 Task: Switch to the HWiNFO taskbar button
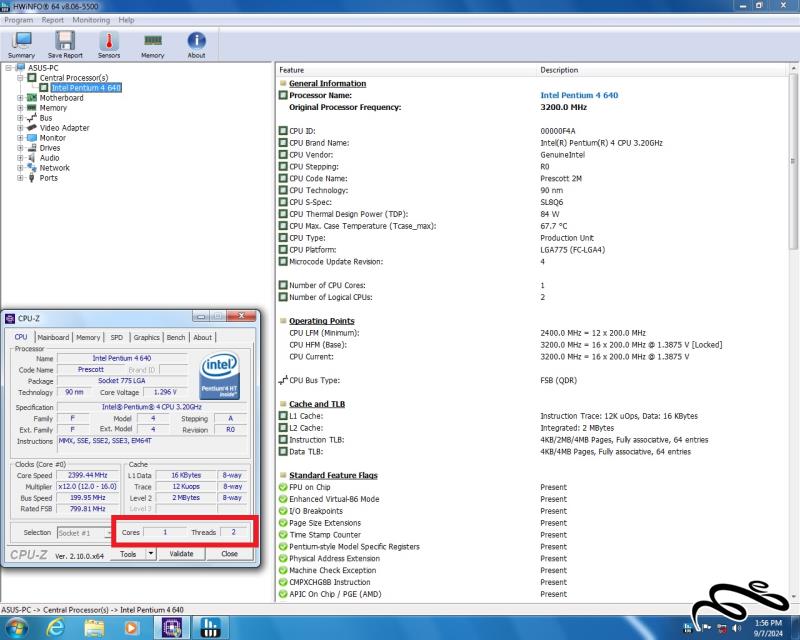[210, 627]
